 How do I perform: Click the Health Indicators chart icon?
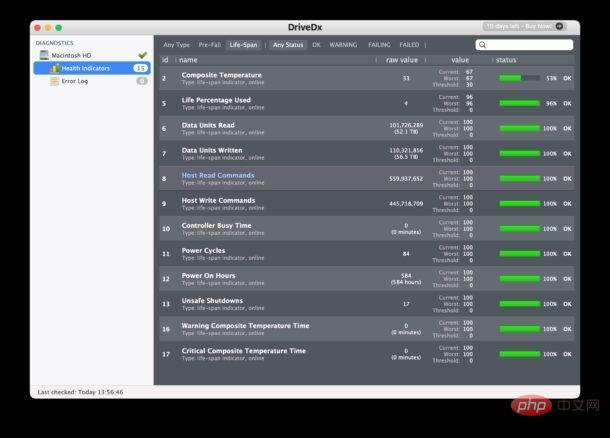(x=54, y=68)
